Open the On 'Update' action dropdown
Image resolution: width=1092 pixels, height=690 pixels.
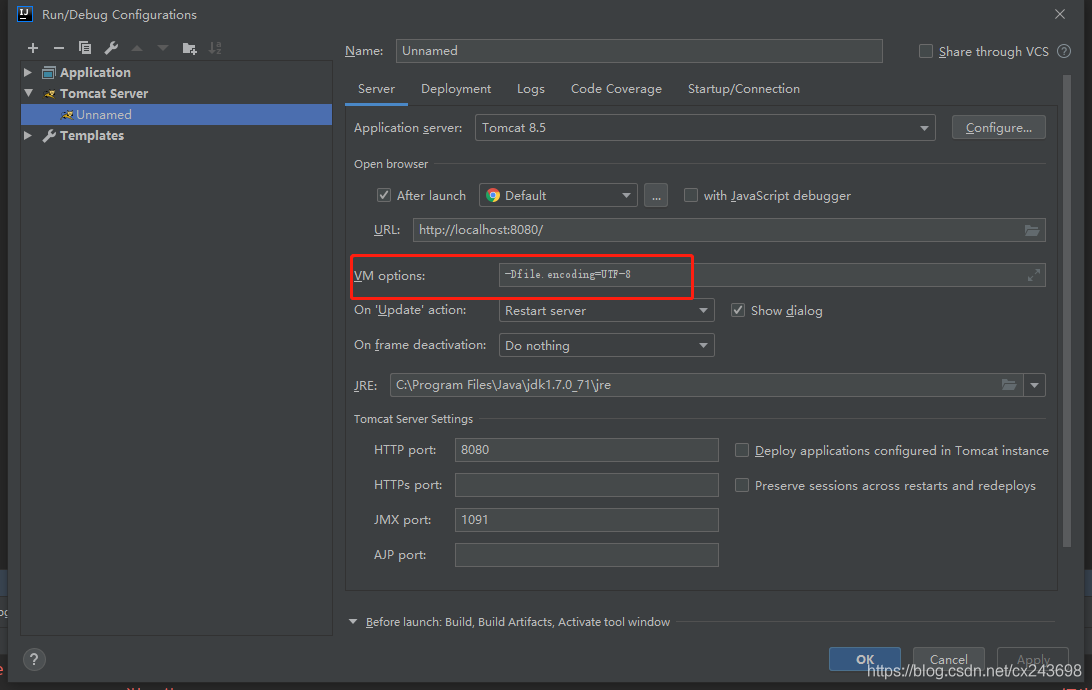607,311
